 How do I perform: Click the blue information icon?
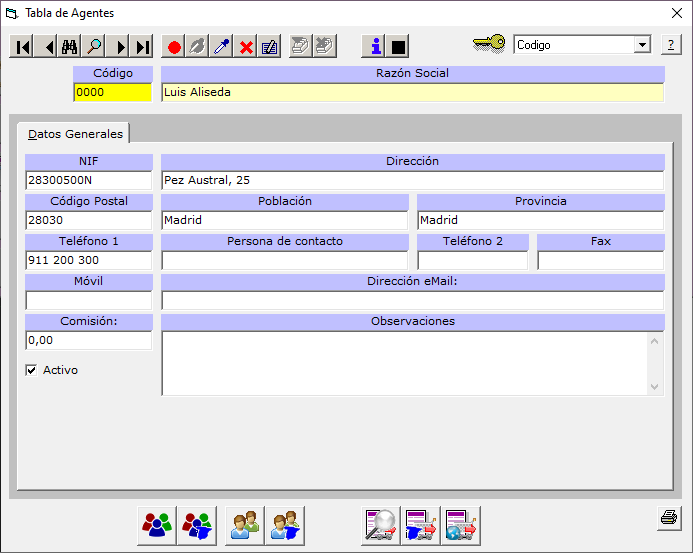click(375, 47)
